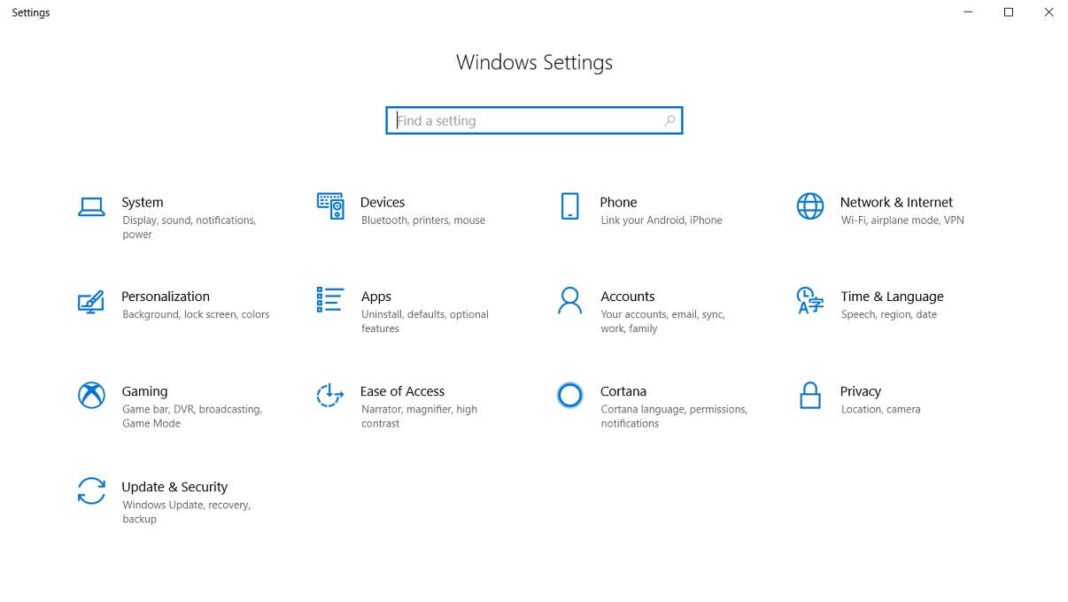
Task: Select the Gaming Xbox icon
Action: [91, 396]
